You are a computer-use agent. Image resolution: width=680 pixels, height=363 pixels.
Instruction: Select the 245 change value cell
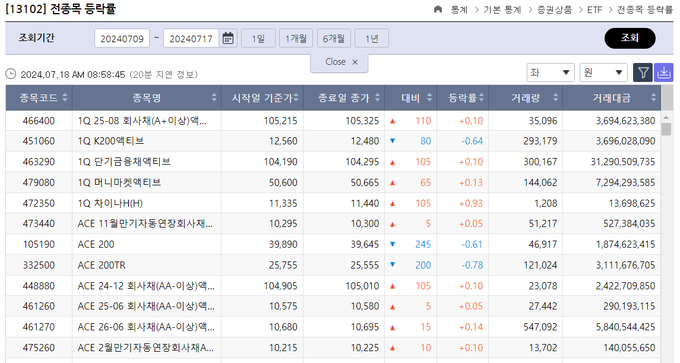click(423, 244)
